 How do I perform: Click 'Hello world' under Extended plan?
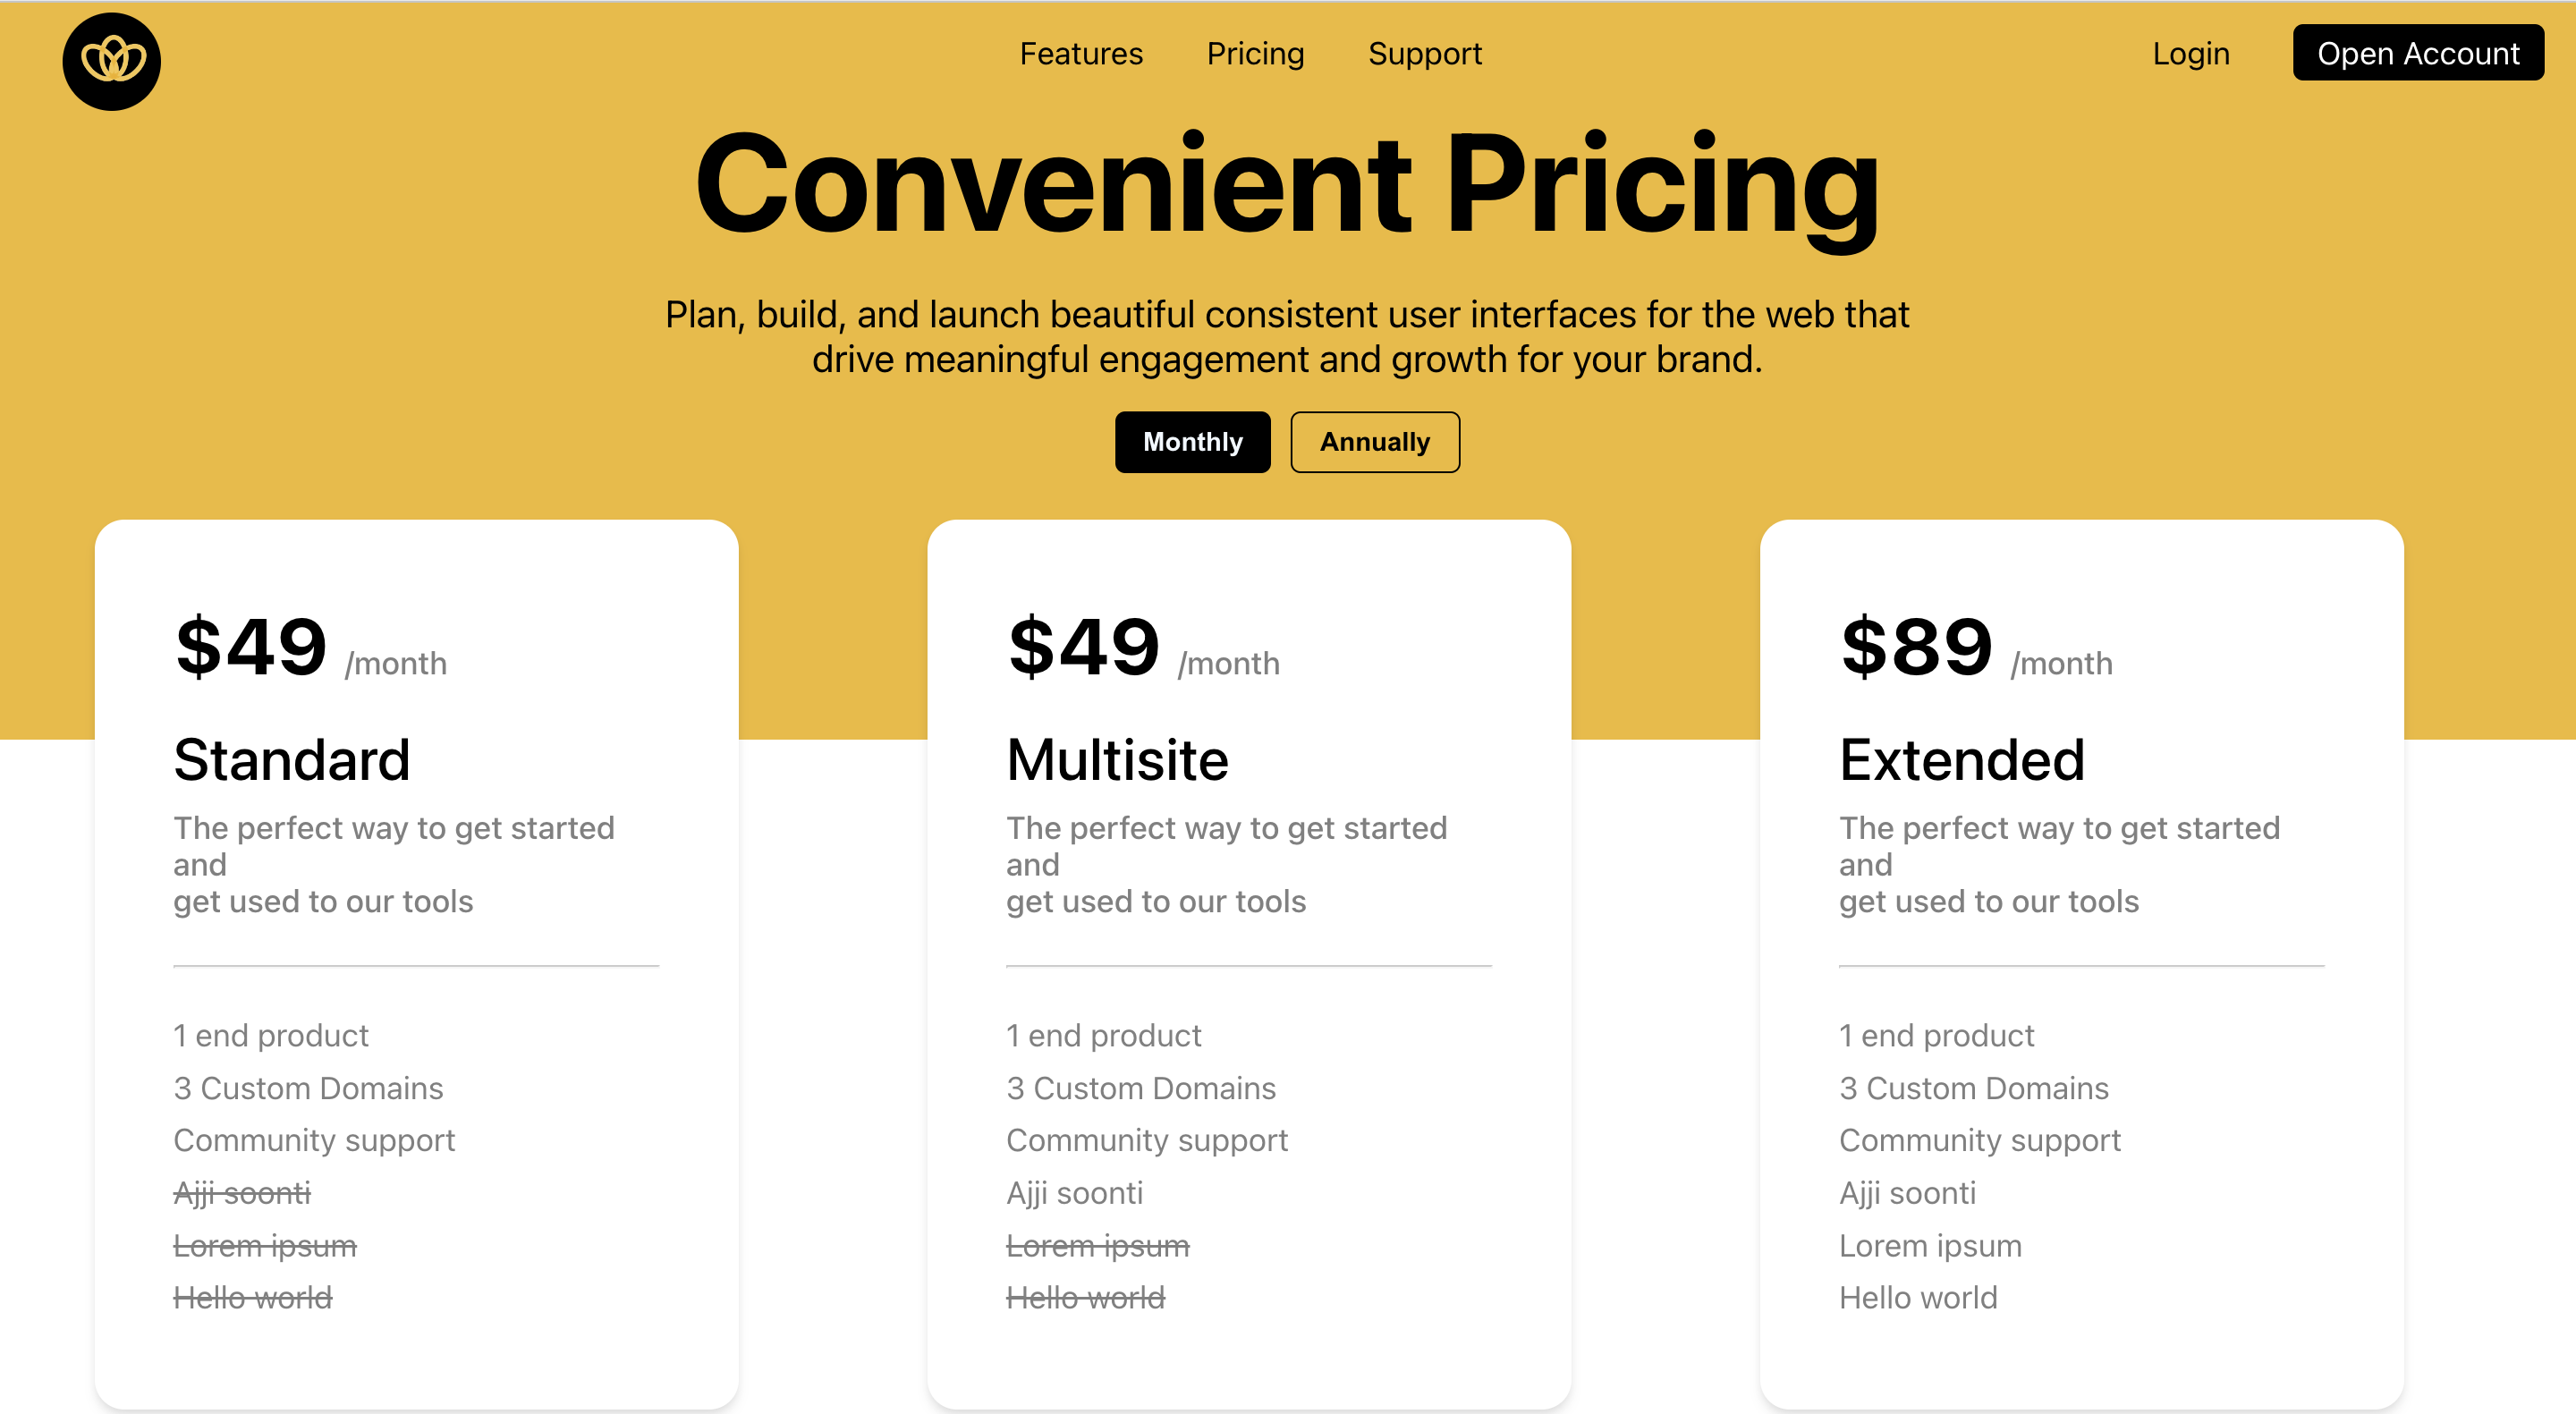point(1917,1297)
